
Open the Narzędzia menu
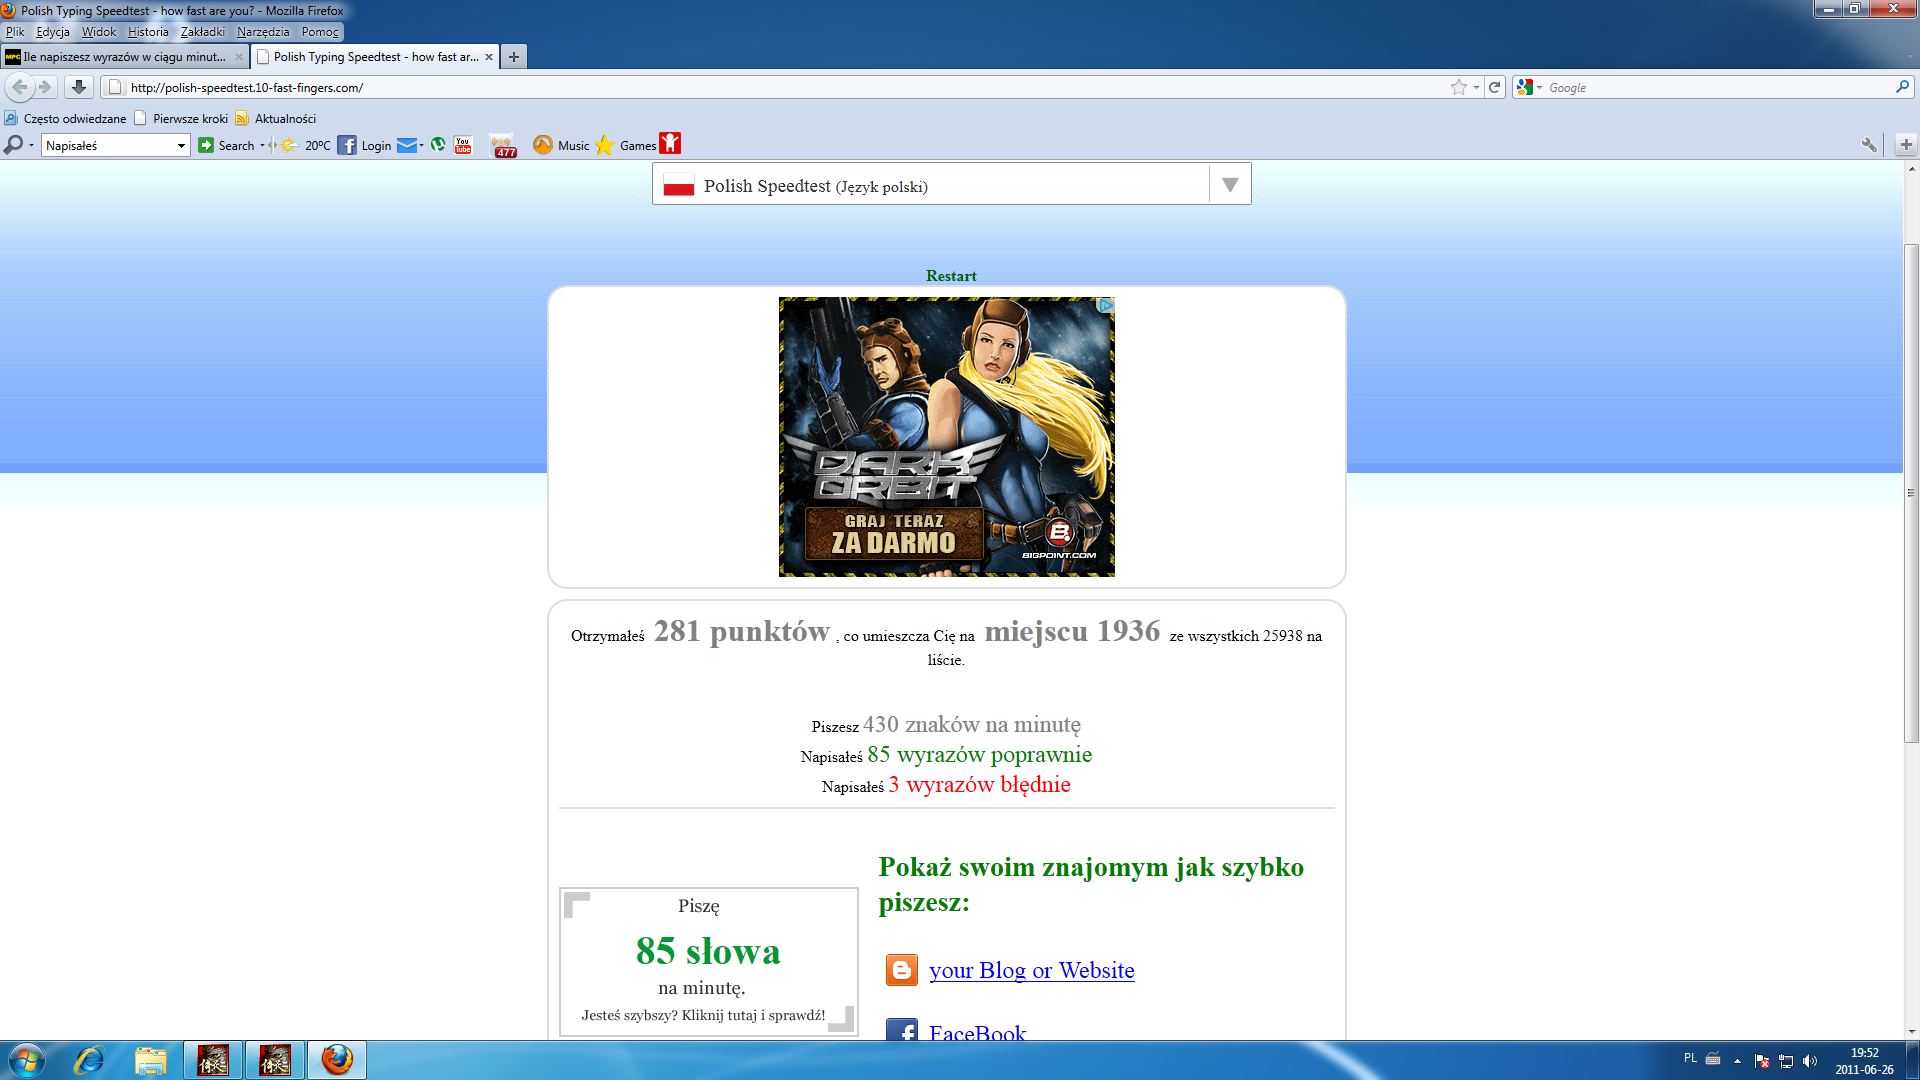point(263,32)
